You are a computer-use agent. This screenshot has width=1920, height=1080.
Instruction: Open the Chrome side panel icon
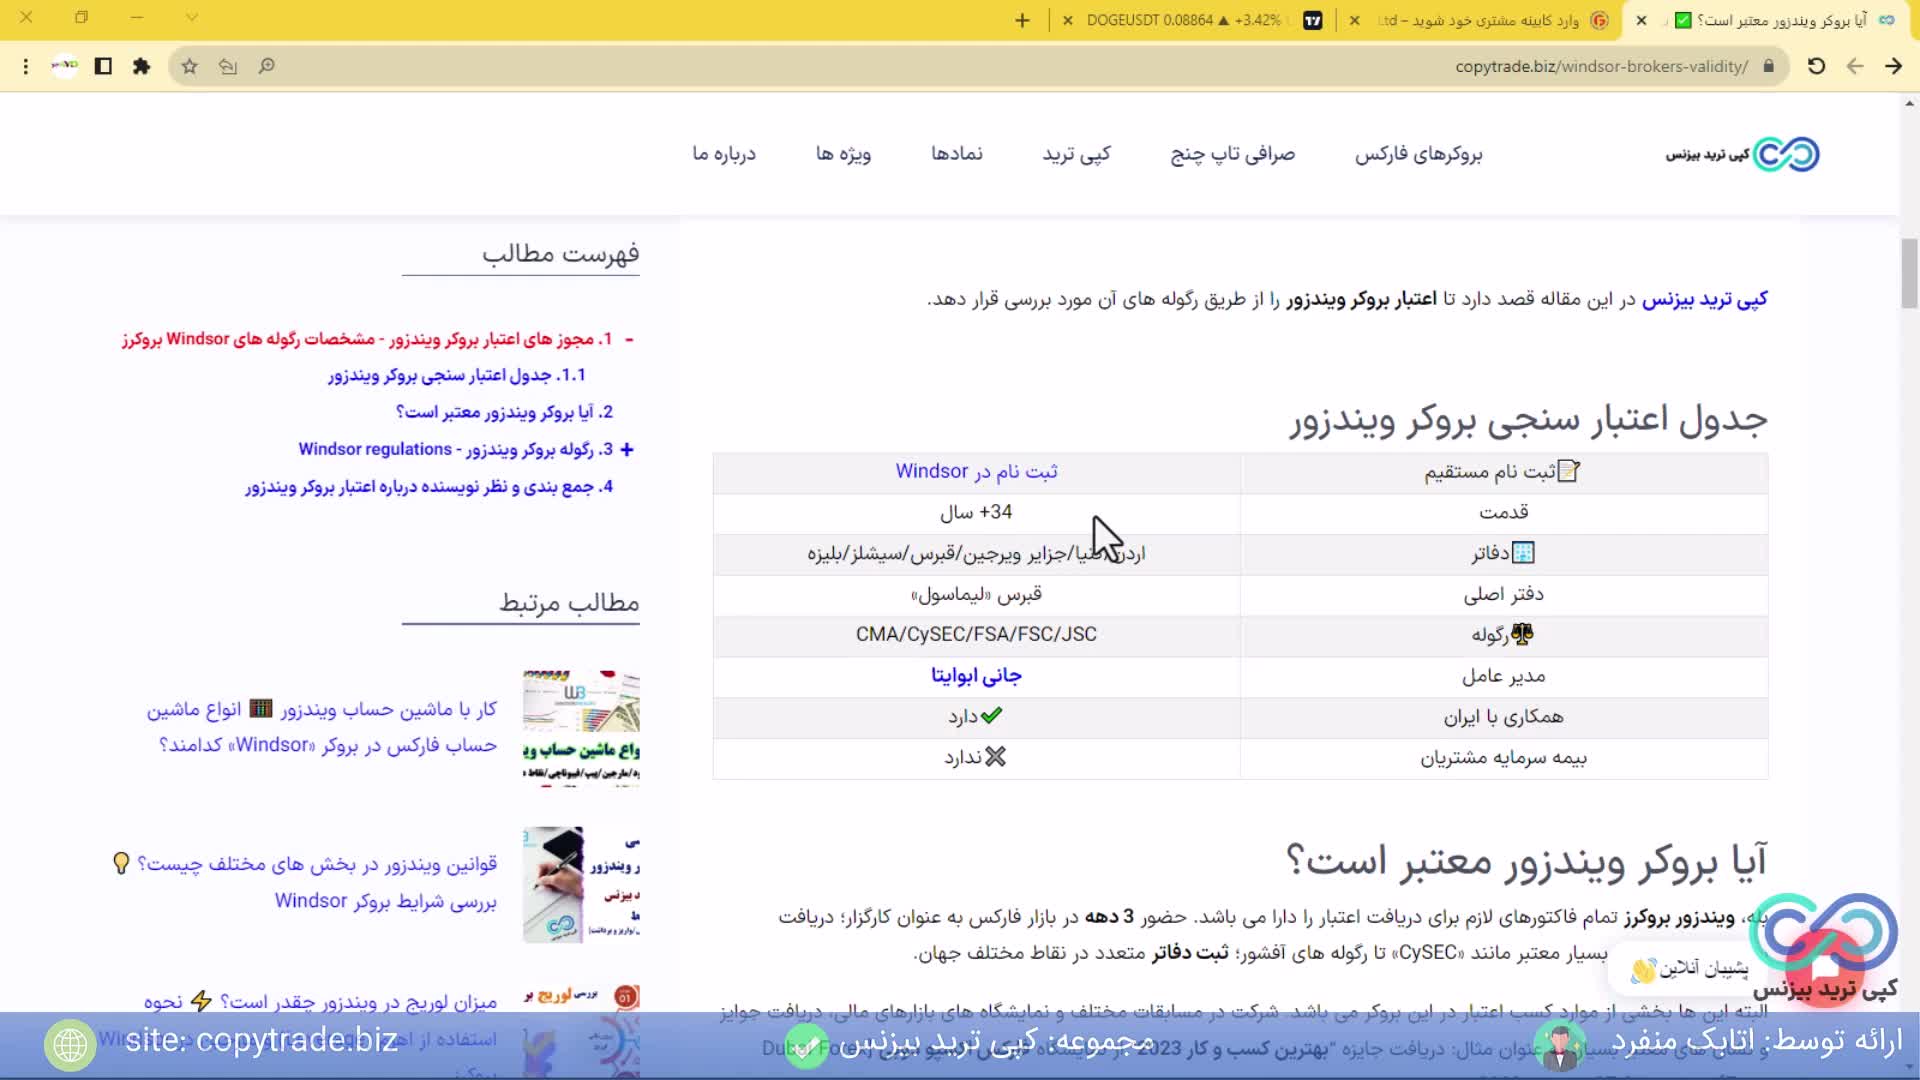pyautogui.click(x=103, y=66)
